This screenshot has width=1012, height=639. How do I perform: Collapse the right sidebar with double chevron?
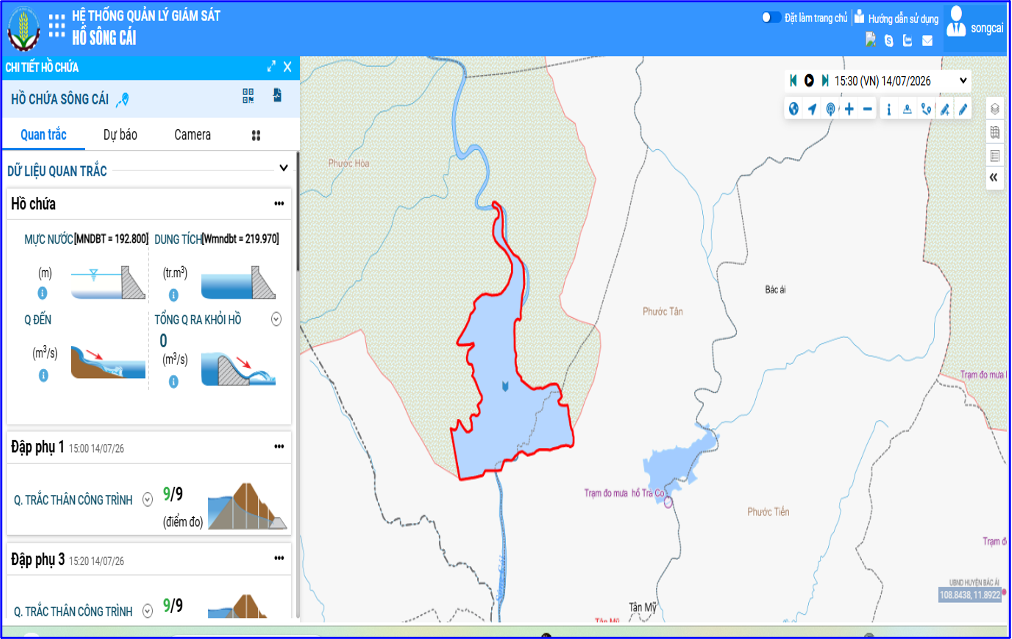993,178
